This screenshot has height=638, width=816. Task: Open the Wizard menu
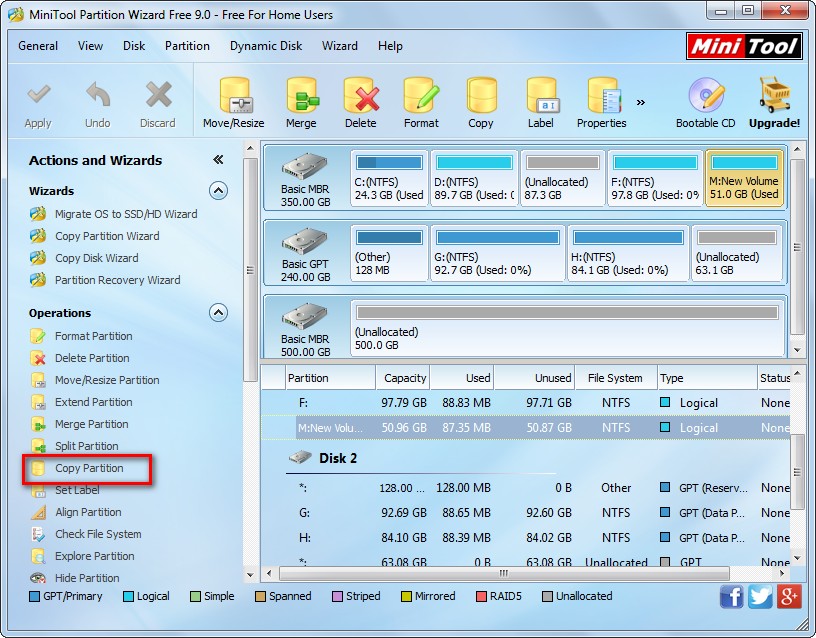coord(340,46)
